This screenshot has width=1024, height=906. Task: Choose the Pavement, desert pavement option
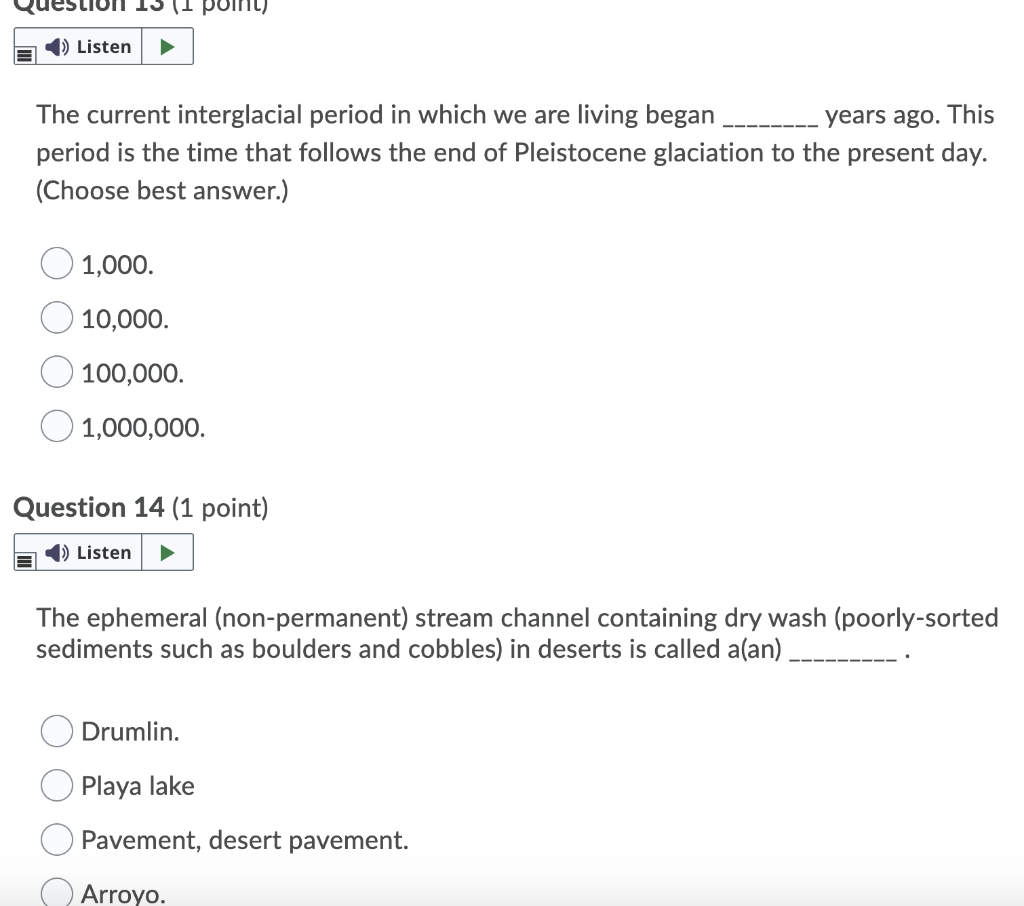coord(56,839)
